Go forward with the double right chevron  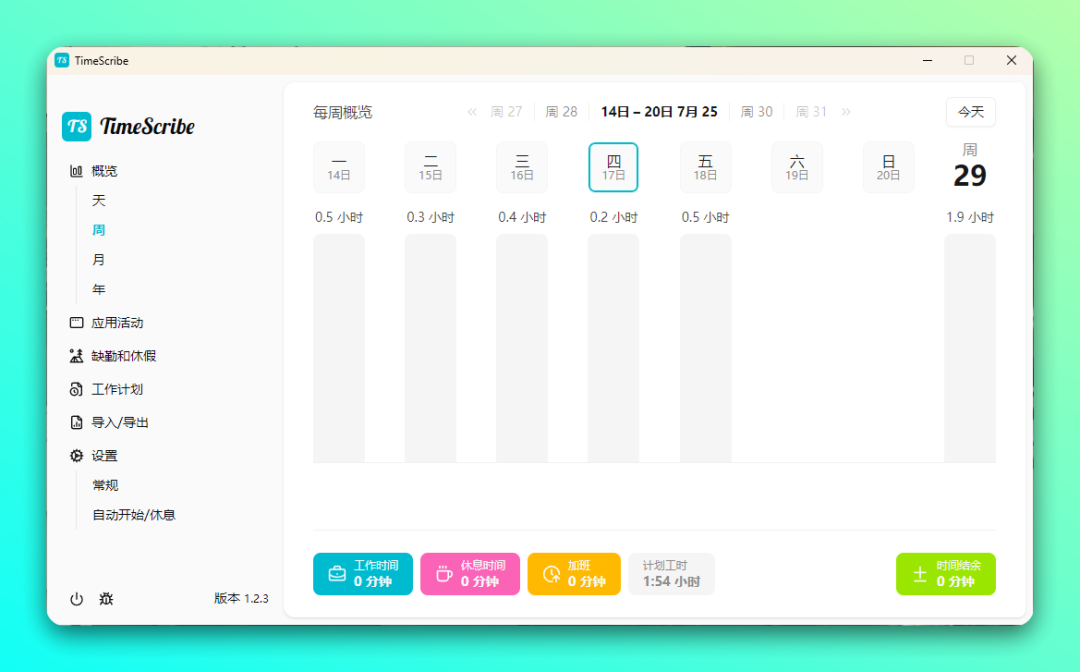(x=846, y=112)
